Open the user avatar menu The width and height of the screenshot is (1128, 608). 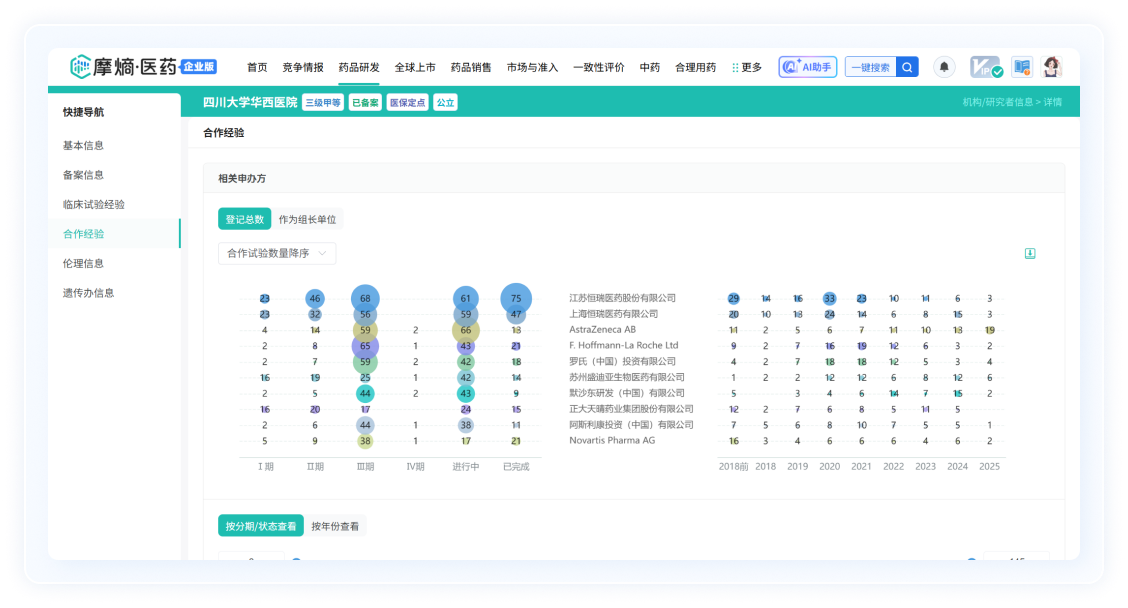click(1052, 67)
